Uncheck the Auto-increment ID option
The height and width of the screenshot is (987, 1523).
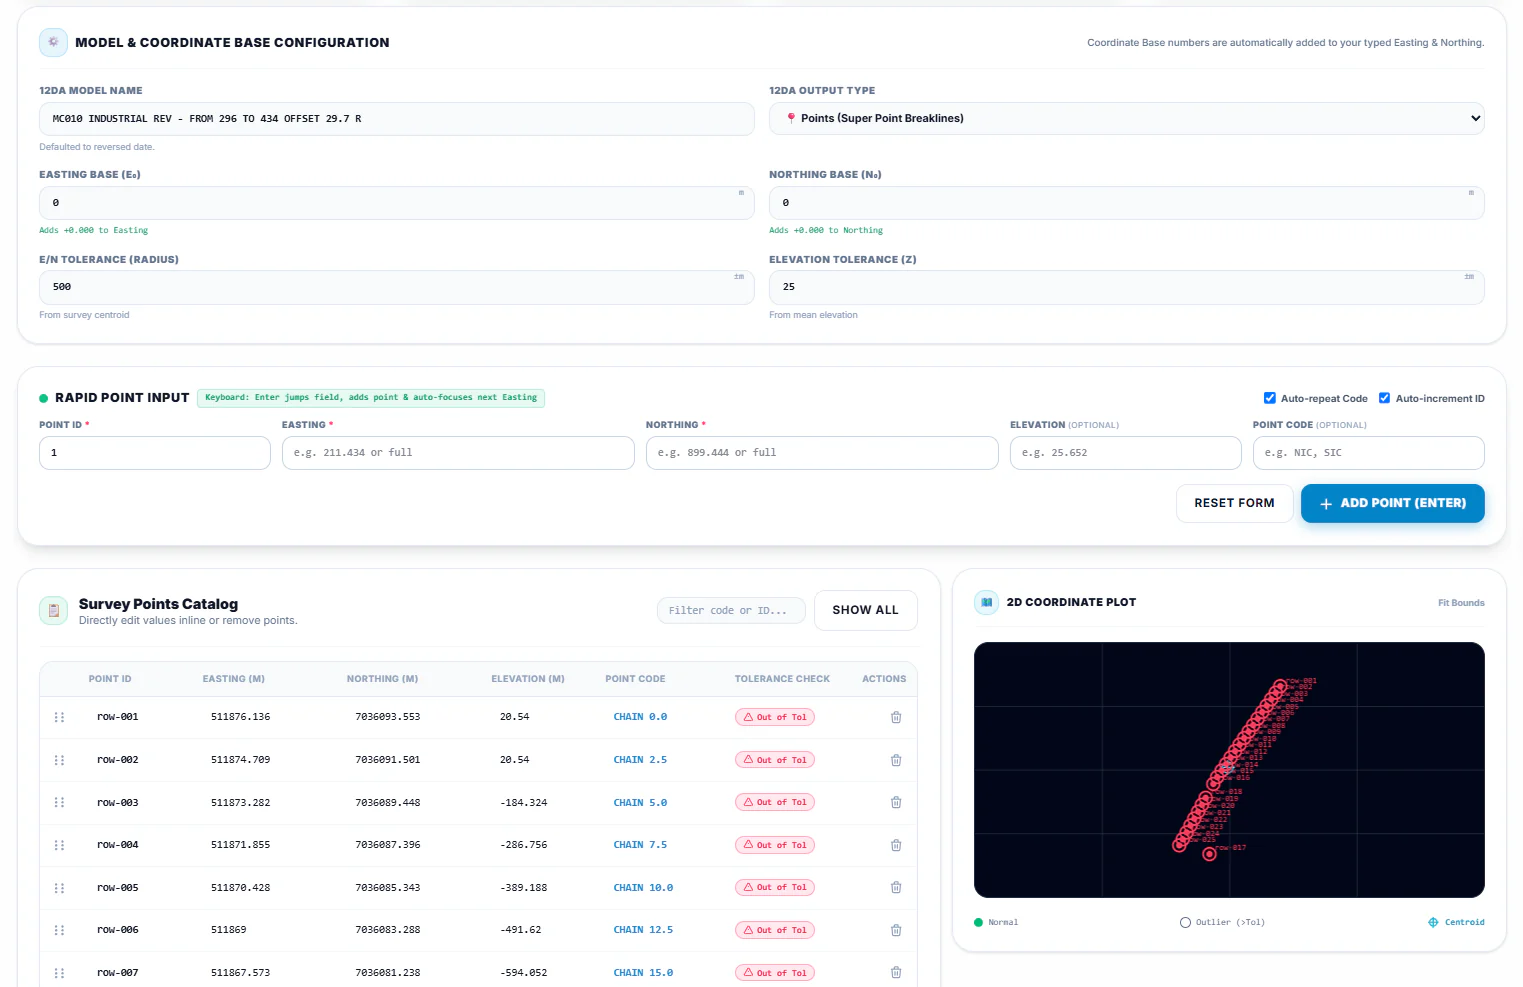click(1385, 398)
